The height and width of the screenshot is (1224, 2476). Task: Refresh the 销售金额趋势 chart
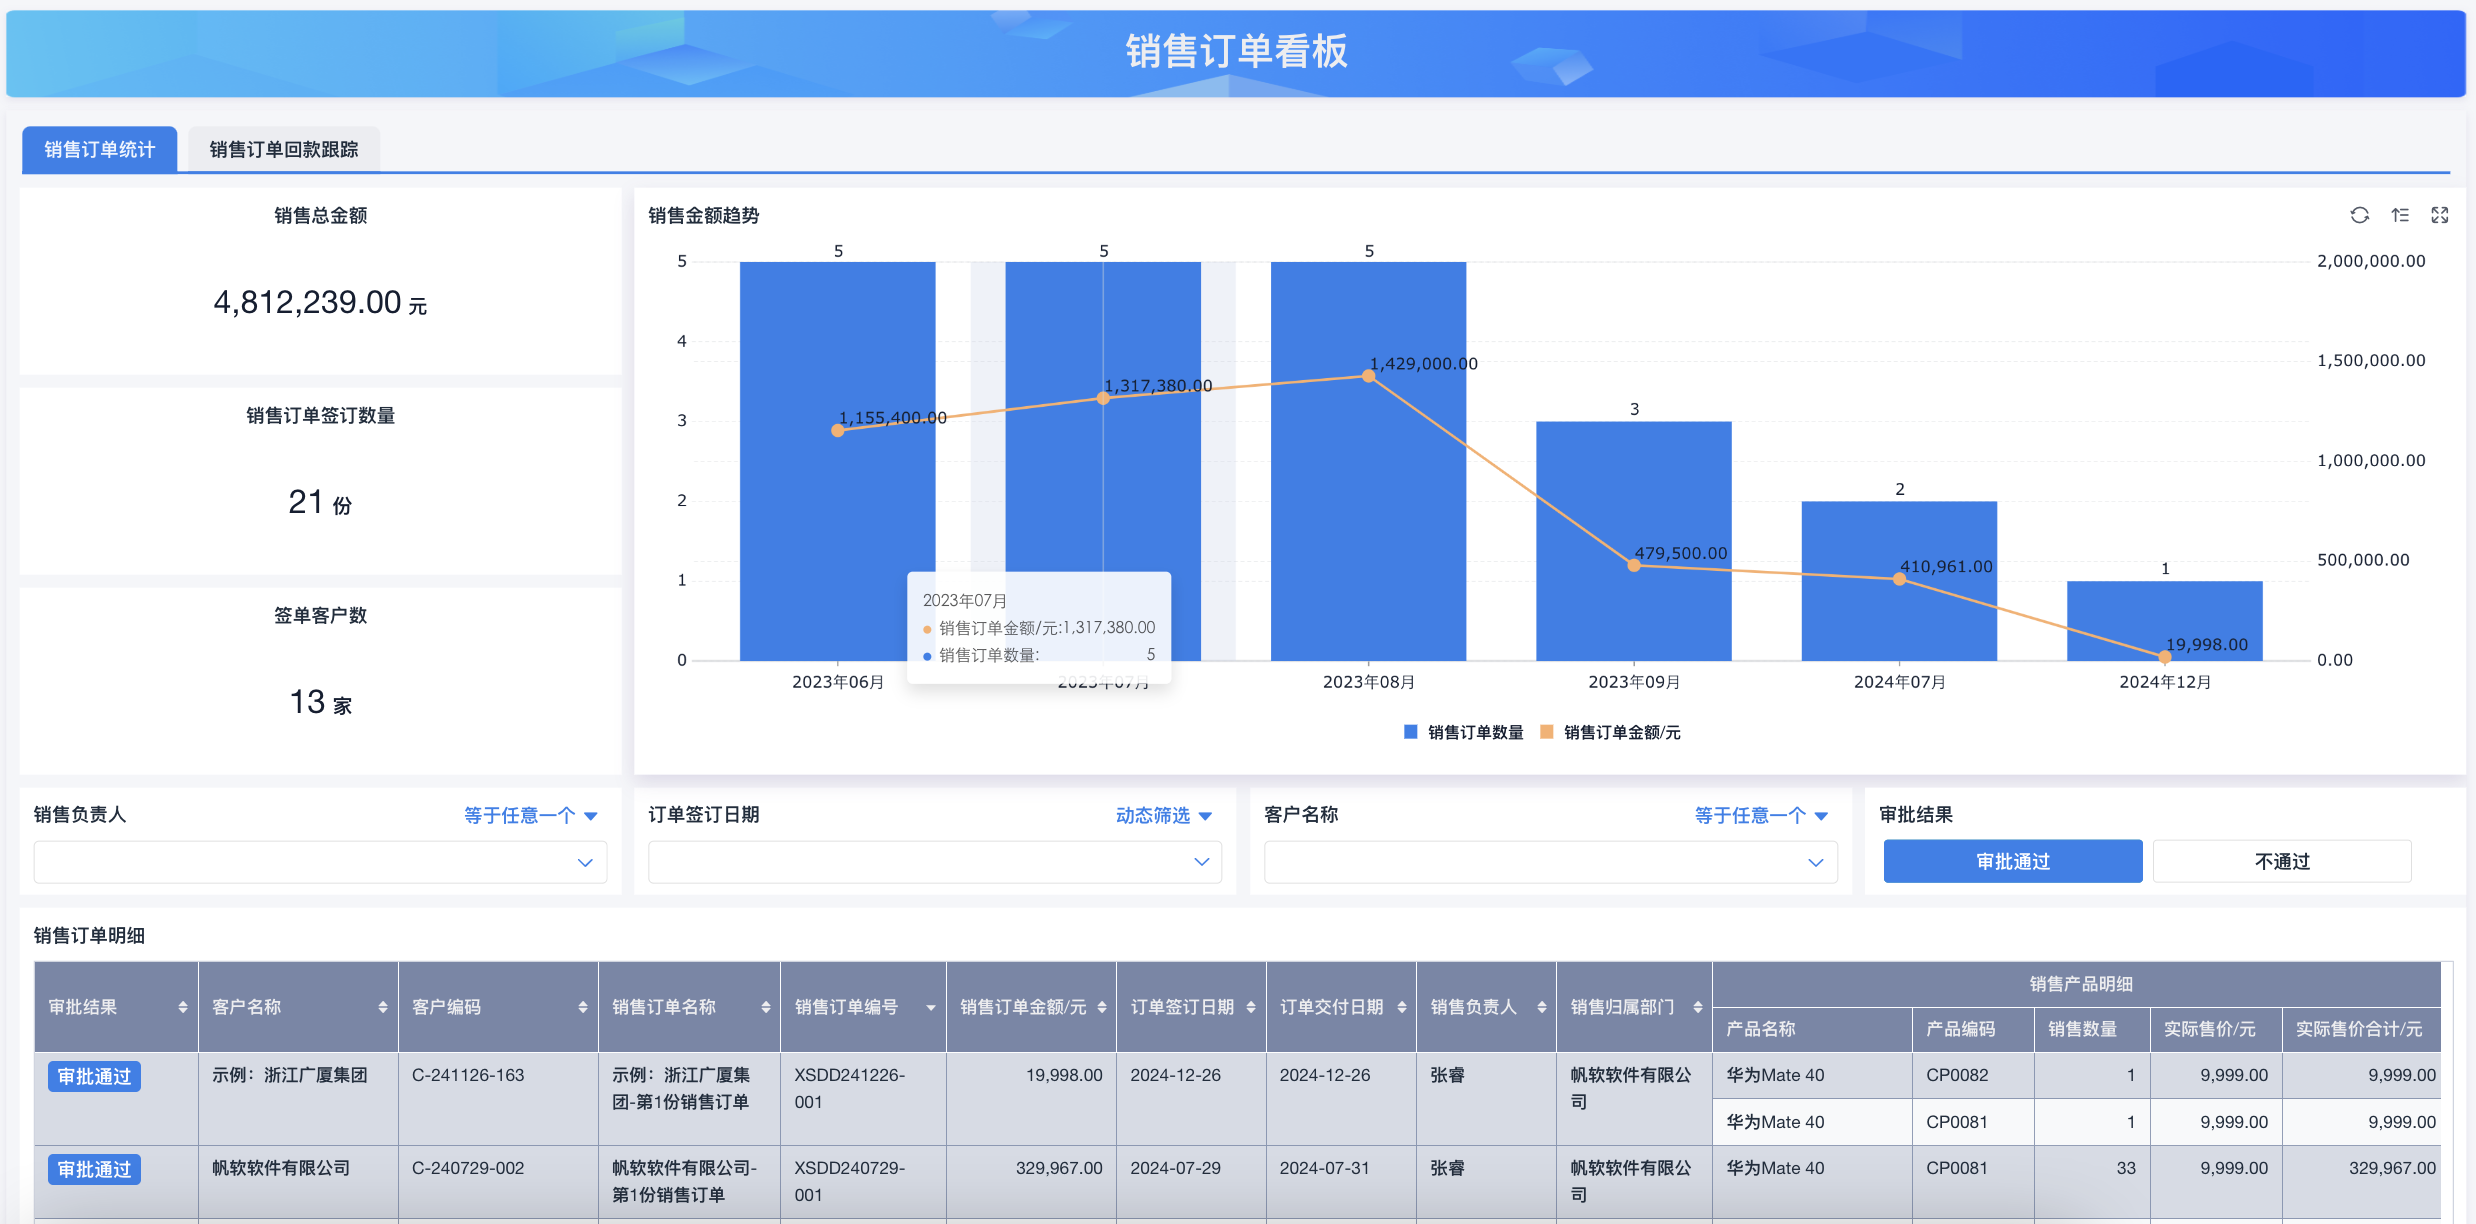[x=2359, y=215]
